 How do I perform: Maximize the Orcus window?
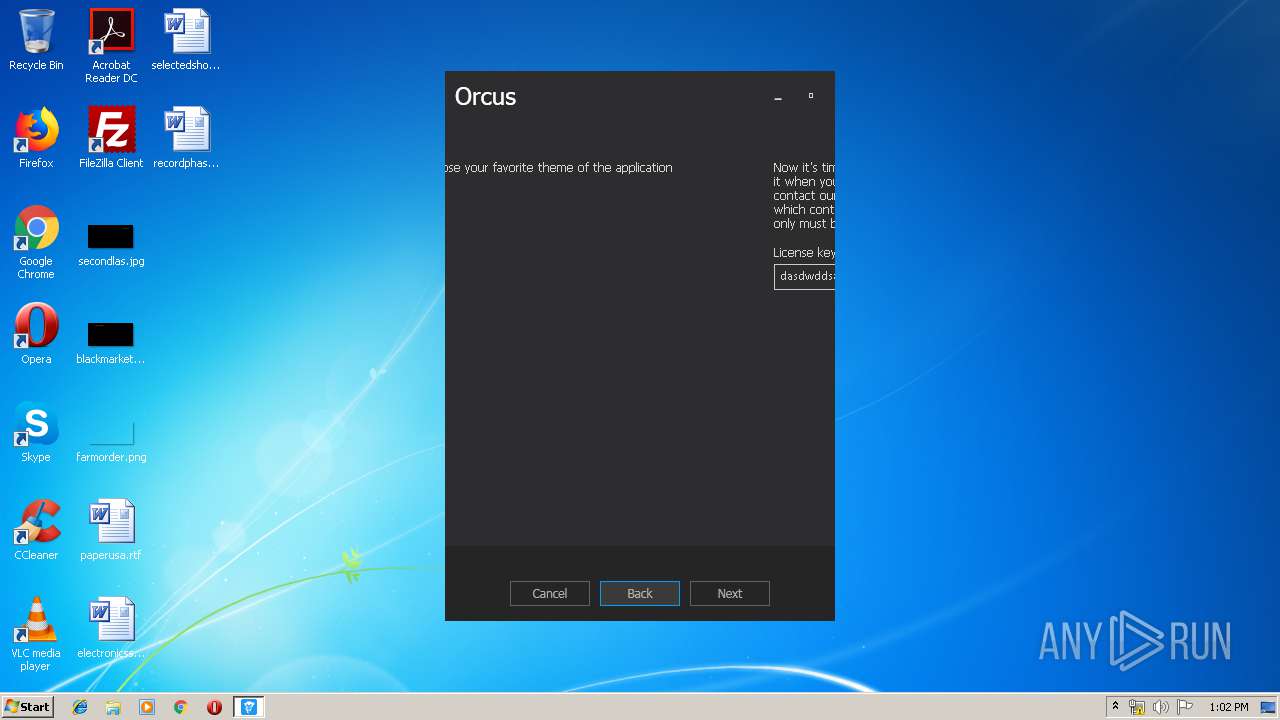811,96
